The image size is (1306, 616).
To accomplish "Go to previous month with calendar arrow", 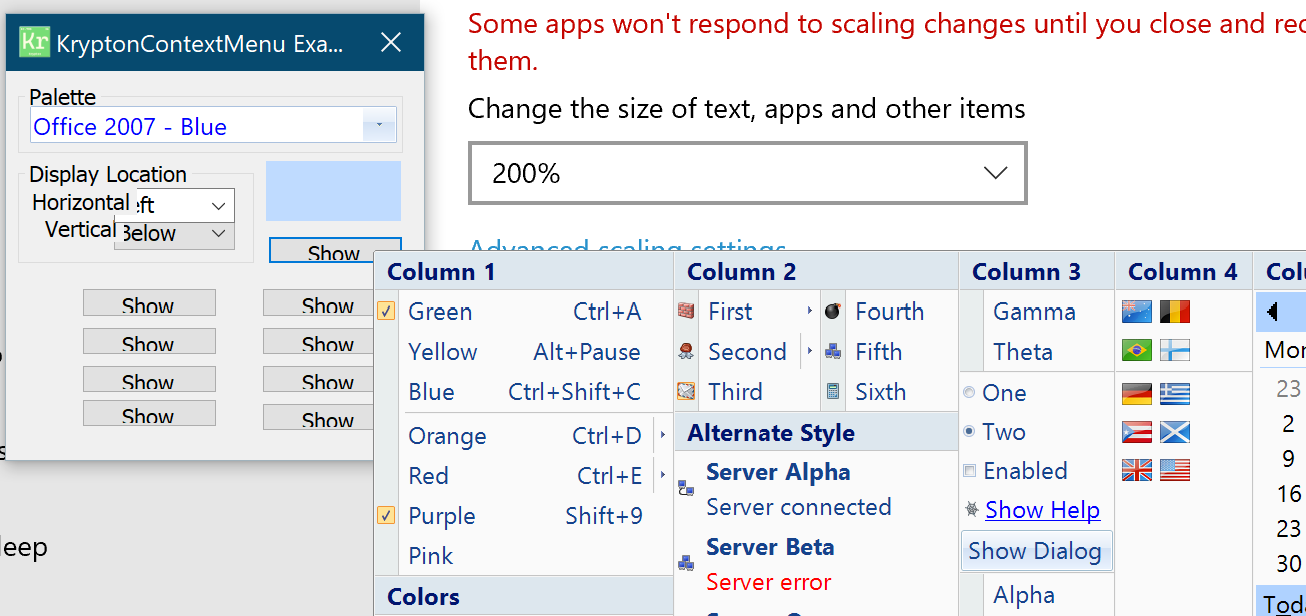I will (1271, 312).
